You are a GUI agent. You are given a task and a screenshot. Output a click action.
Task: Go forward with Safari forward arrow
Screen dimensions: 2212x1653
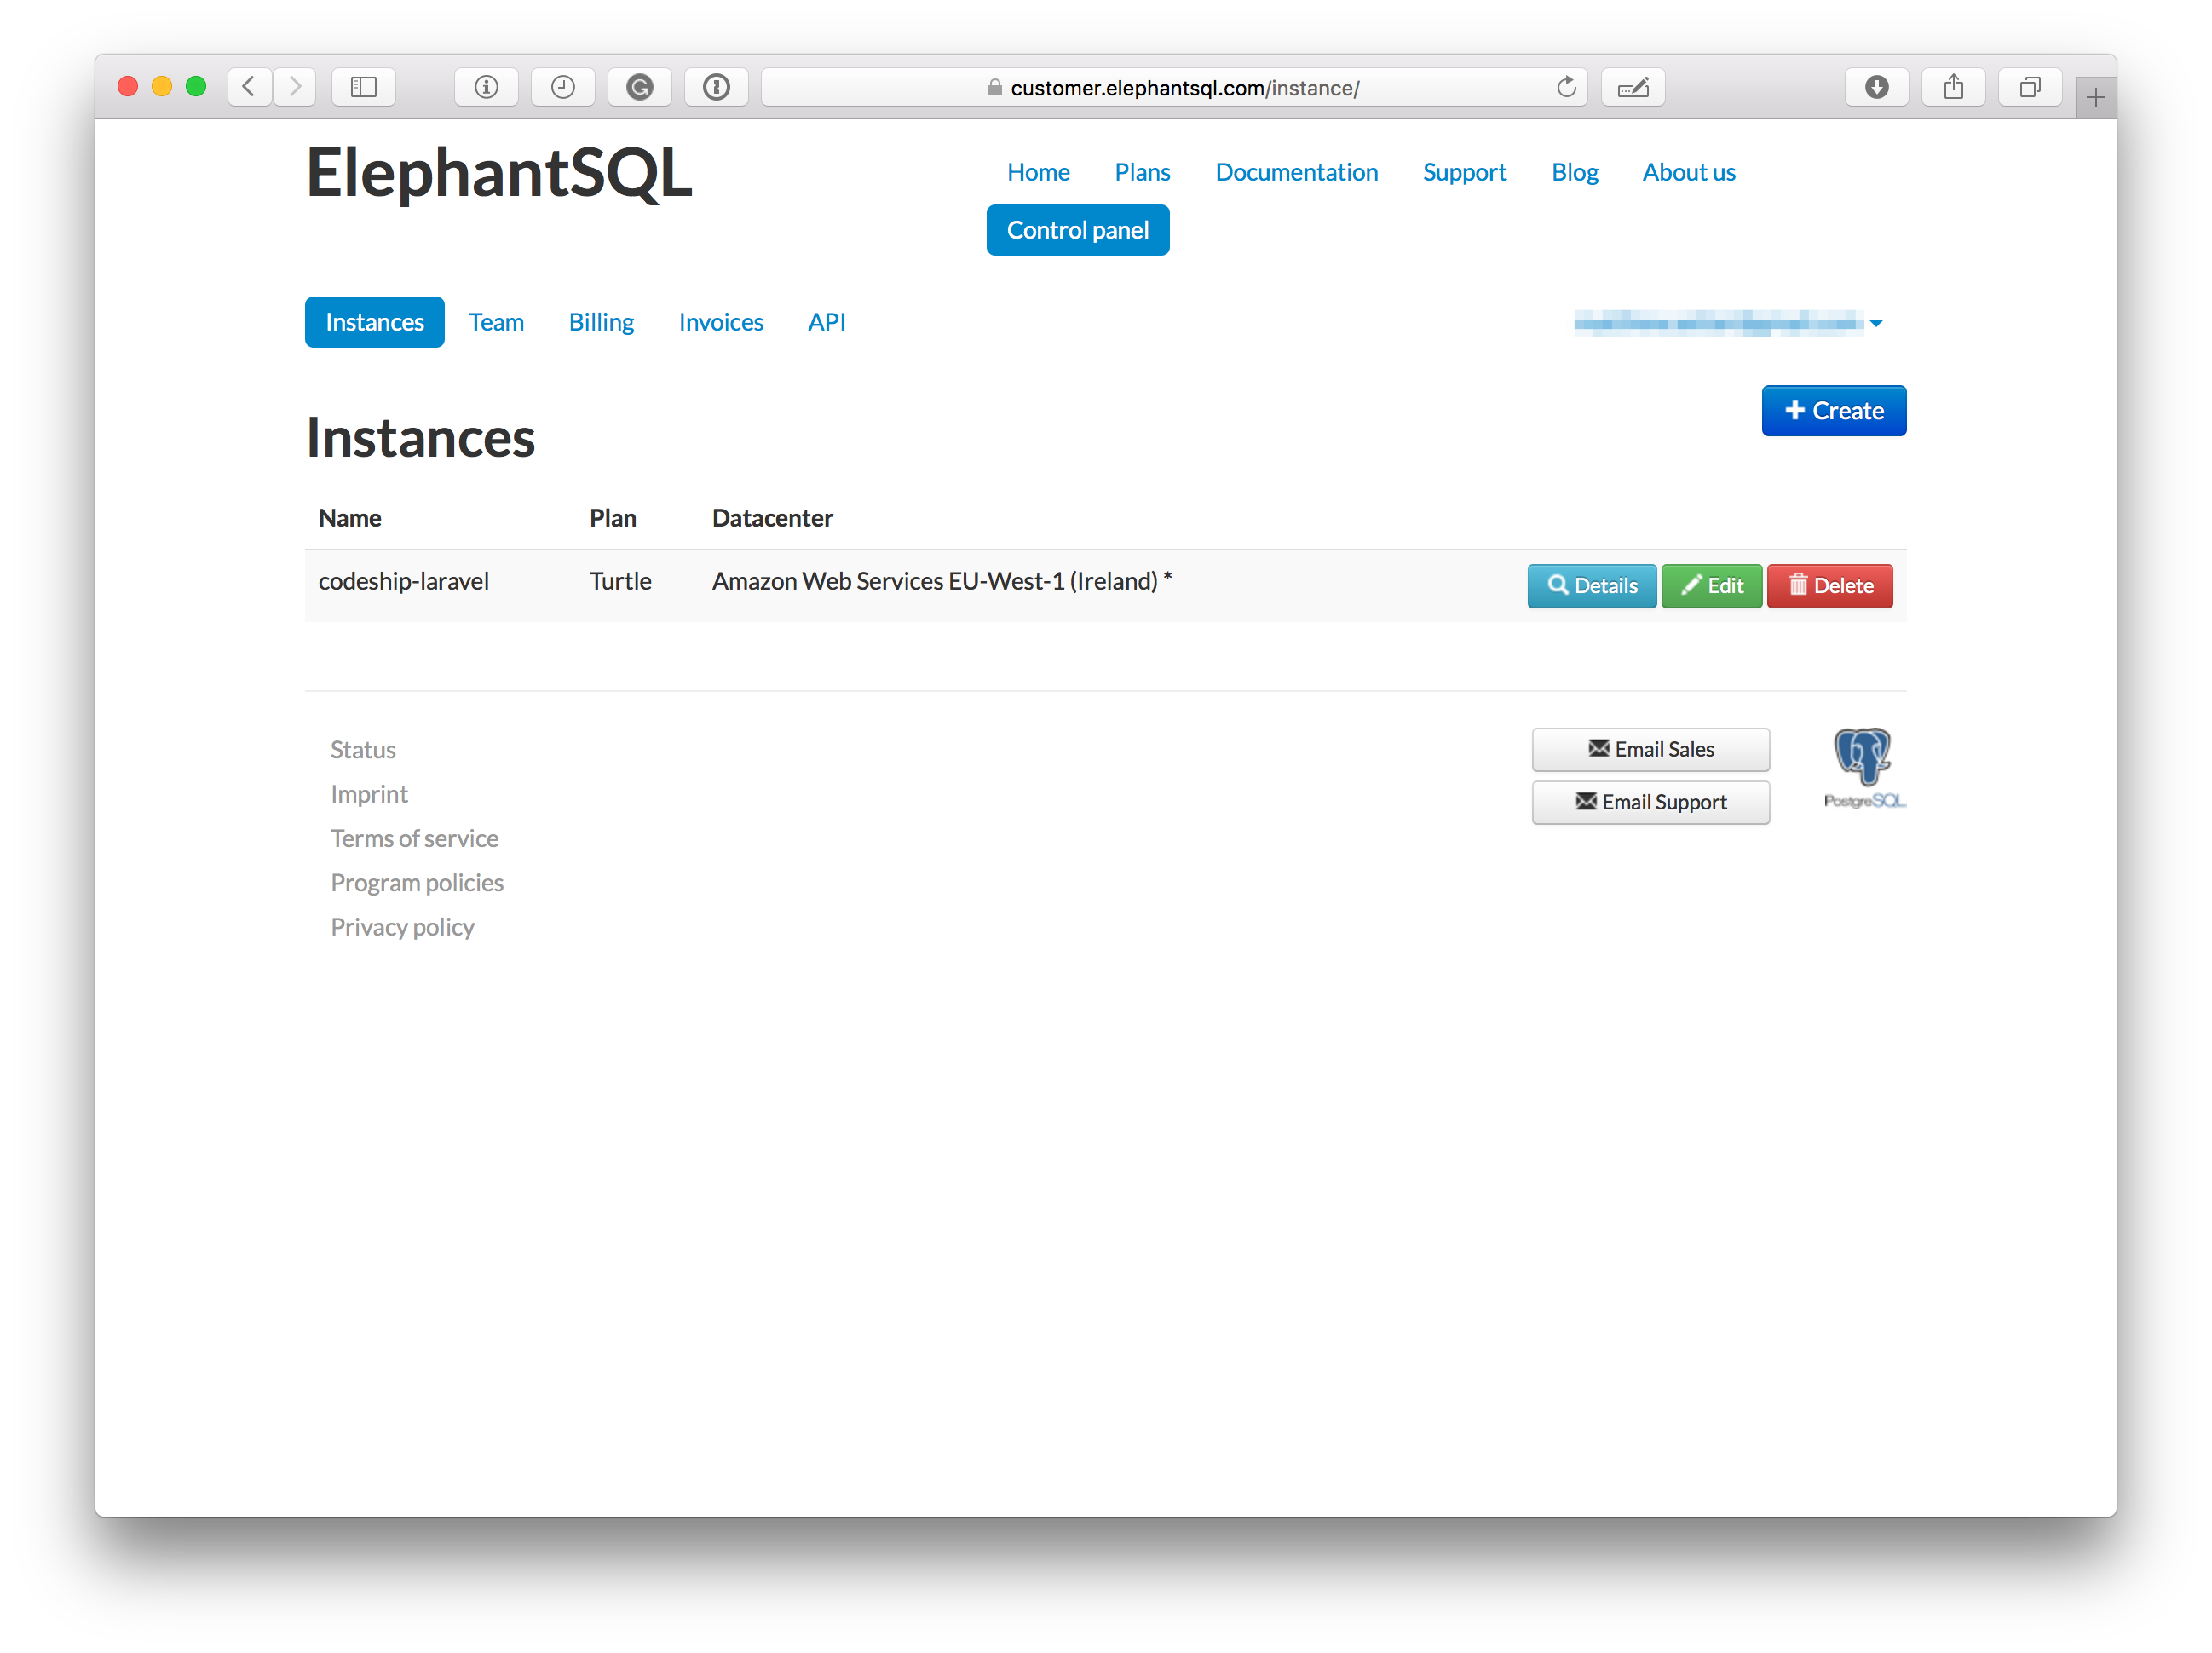click(x=294, y=87)
